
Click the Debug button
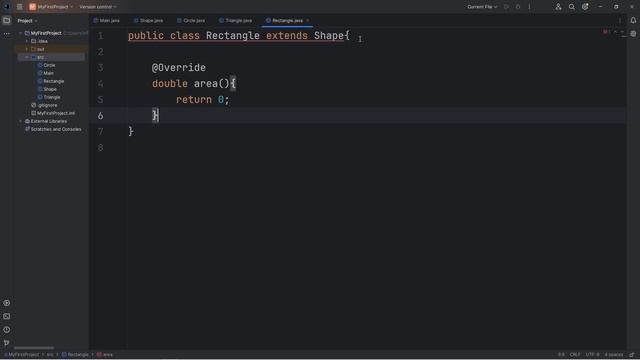[518, 7]
